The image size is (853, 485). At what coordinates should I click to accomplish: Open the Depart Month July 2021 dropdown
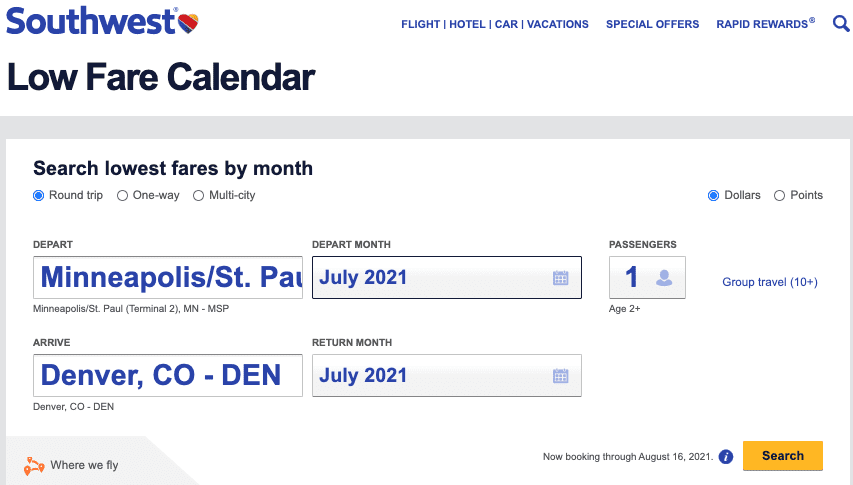pyautogui.click(x=447, y=277)
